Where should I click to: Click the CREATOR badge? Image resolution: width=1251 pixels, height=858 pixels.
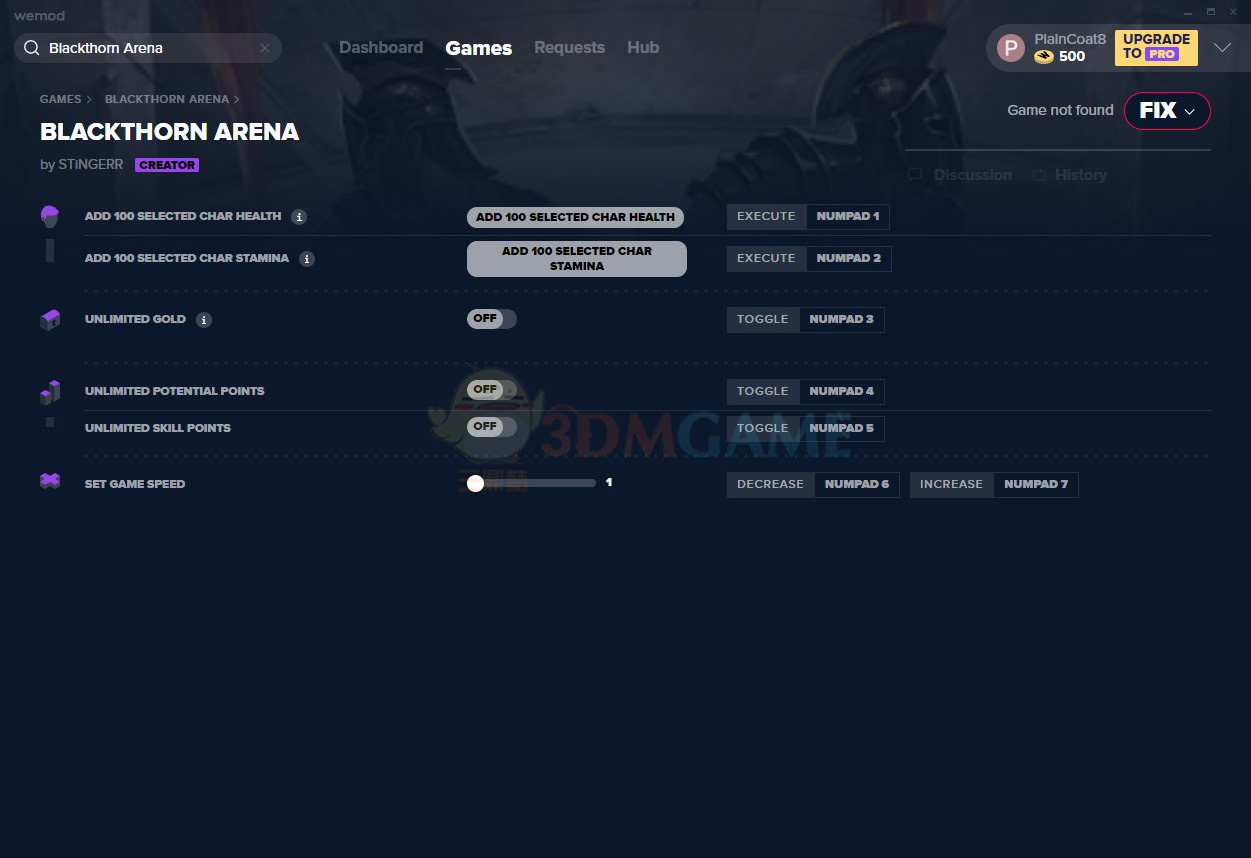point(167,165)
